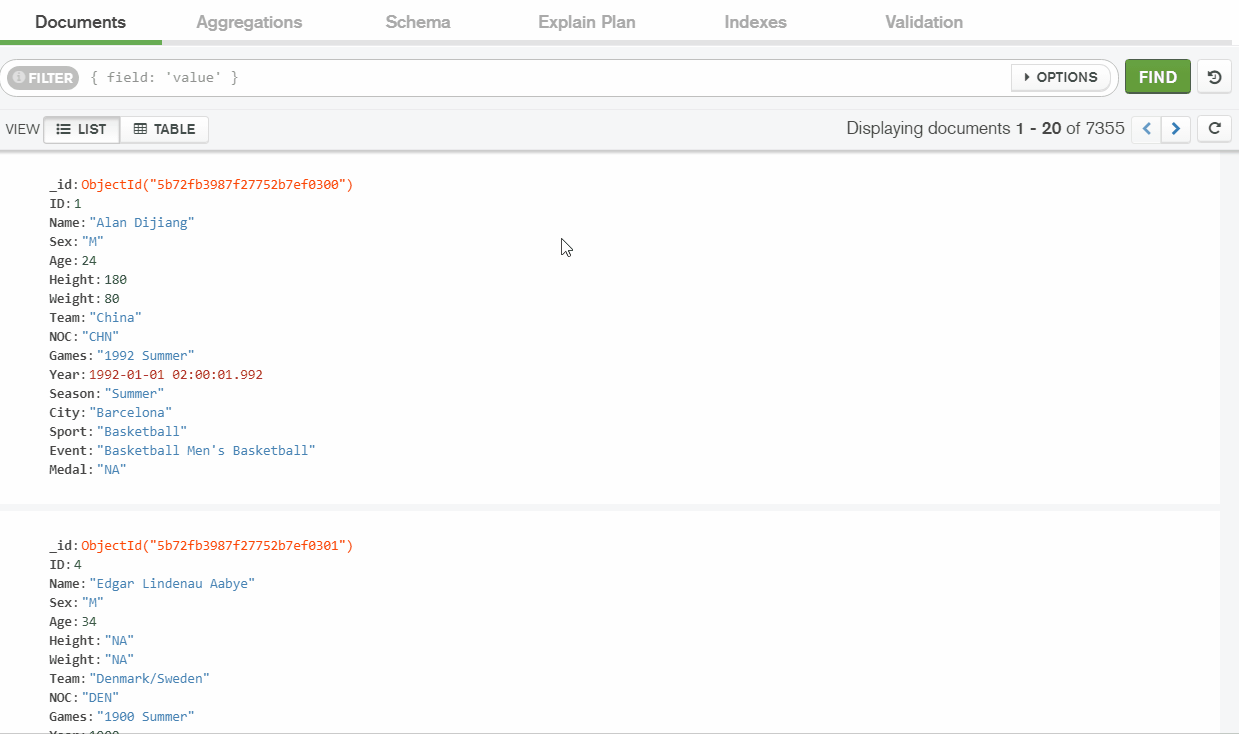Image resolution: width=1239 pixels, height=734 pixels.
Task: Expand the query OPTIONS
Action: pyautogui.click(x=1061, y=77)
